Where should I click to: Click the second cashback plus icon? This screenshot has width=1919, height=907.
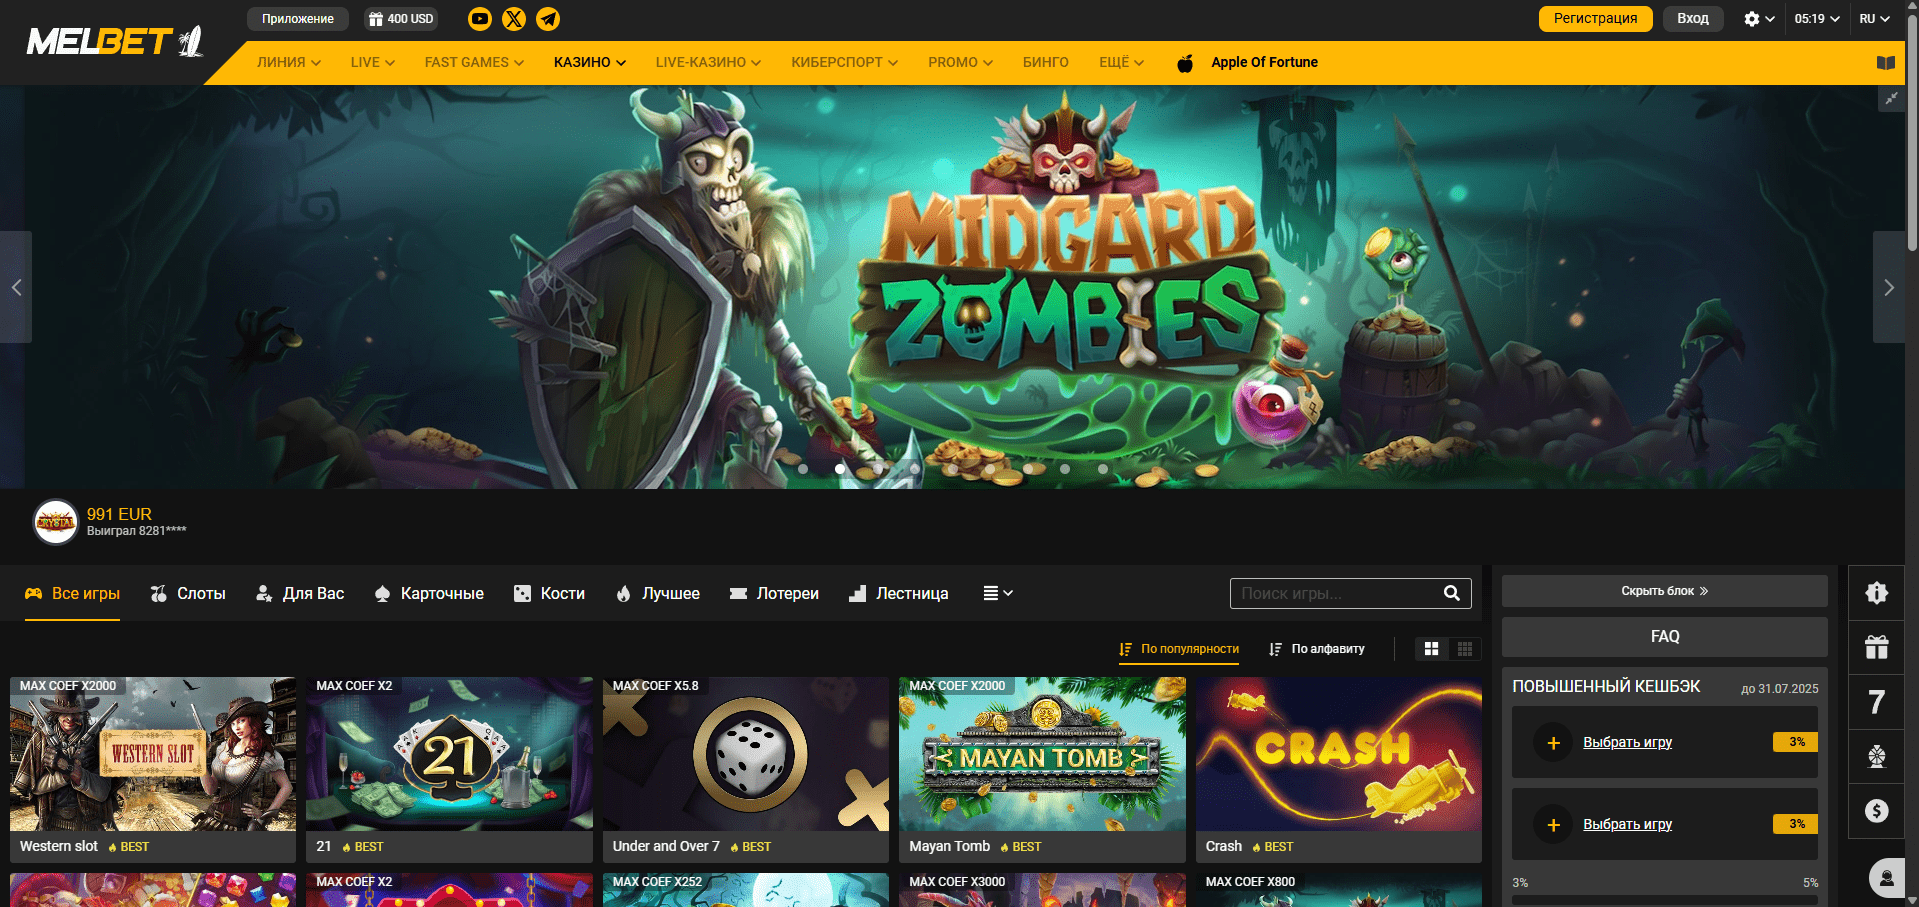1554,825
